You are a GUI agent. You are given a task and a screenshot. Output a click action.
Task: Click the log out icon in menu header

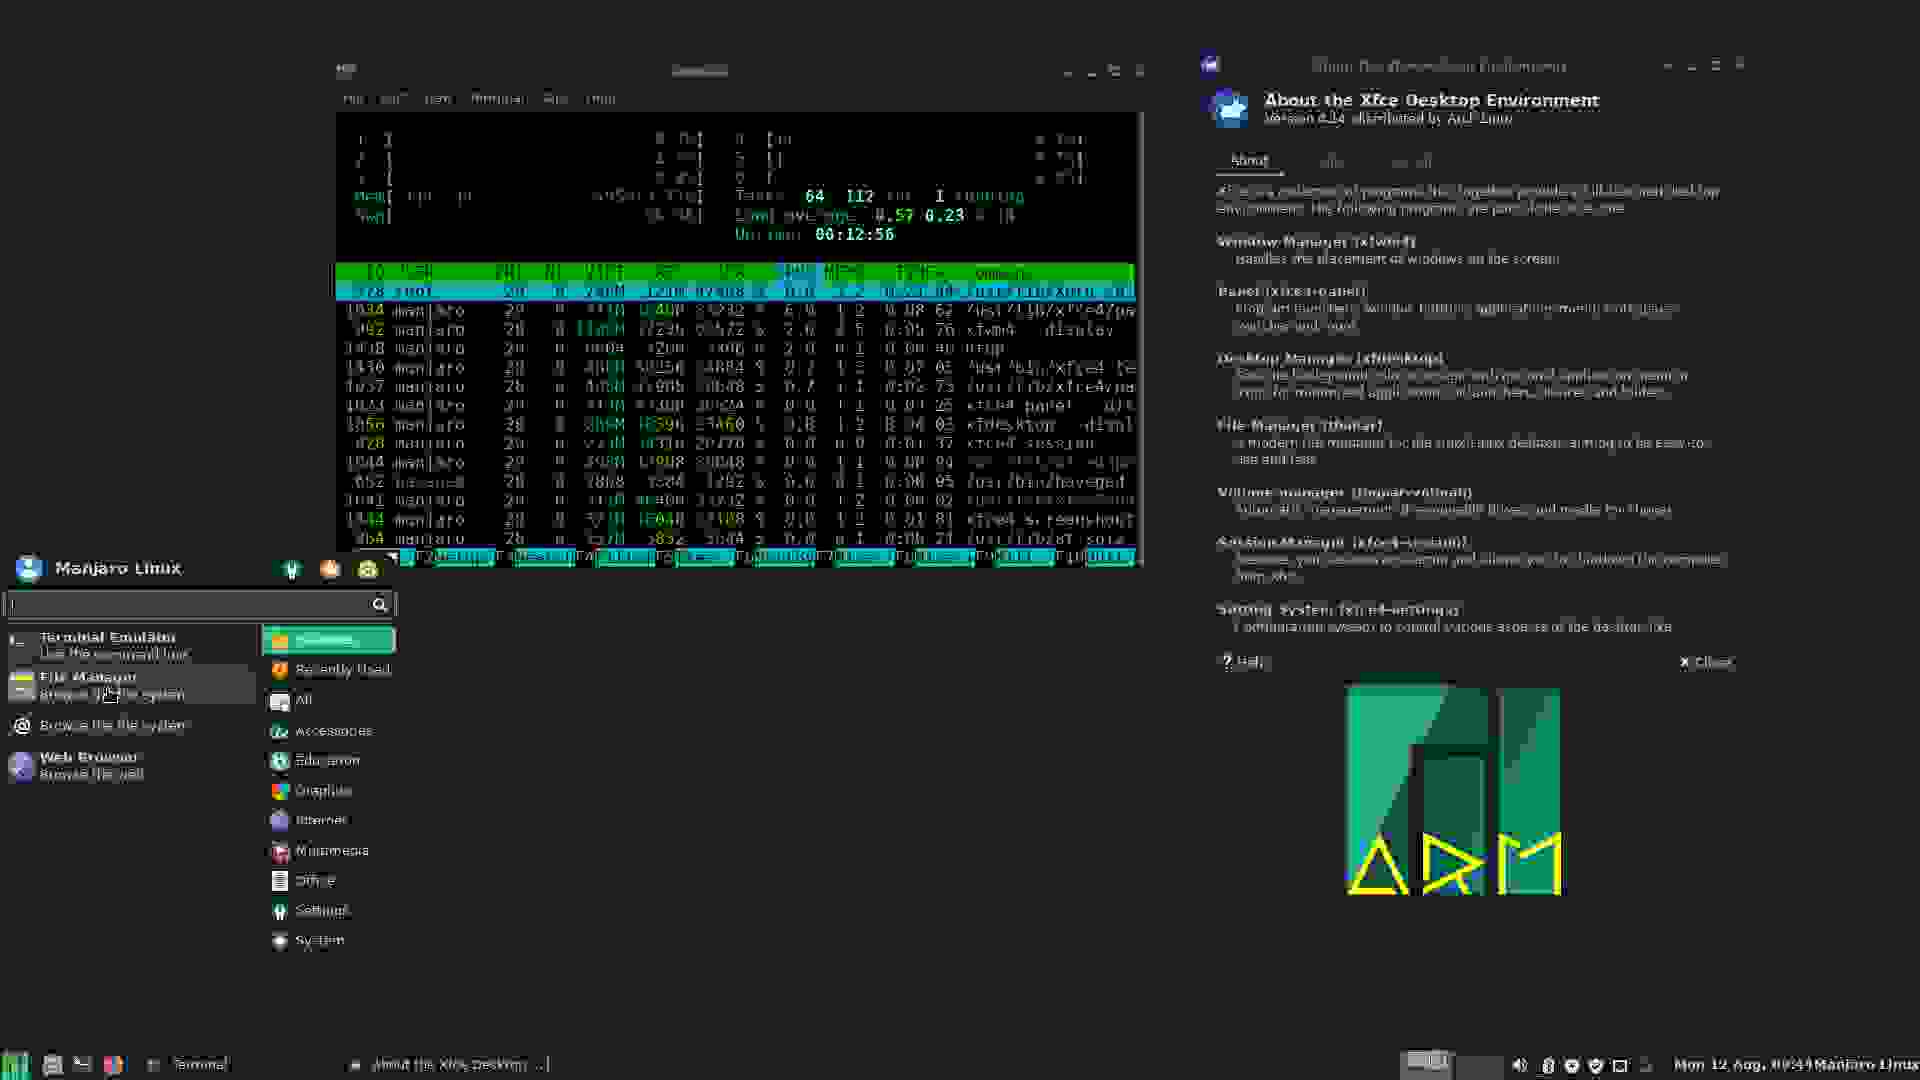click(368, 570)
